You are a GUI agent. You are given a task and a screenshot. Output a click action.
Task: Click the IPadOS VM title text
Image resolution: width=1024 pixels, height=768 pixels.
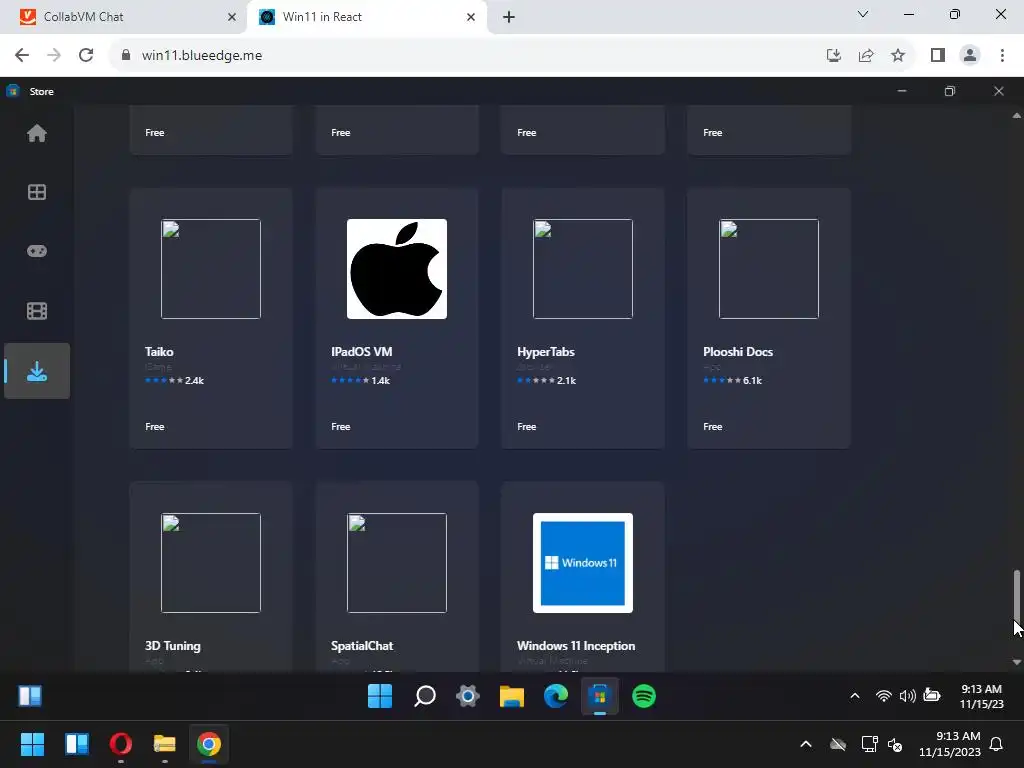pyautogui.click(x=362, y=351)
